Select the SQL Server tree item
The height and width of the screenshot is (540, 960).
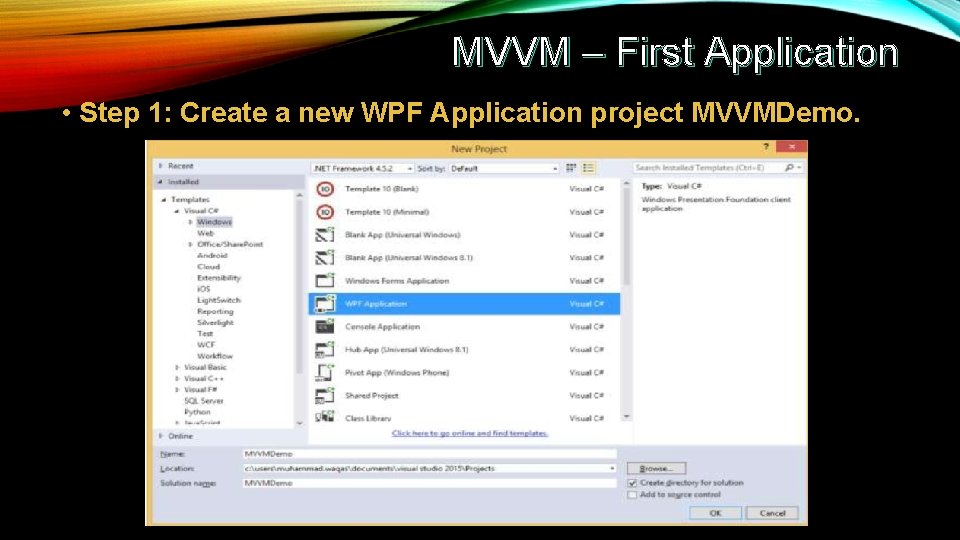pyautogui.click(x=204, y=401)
